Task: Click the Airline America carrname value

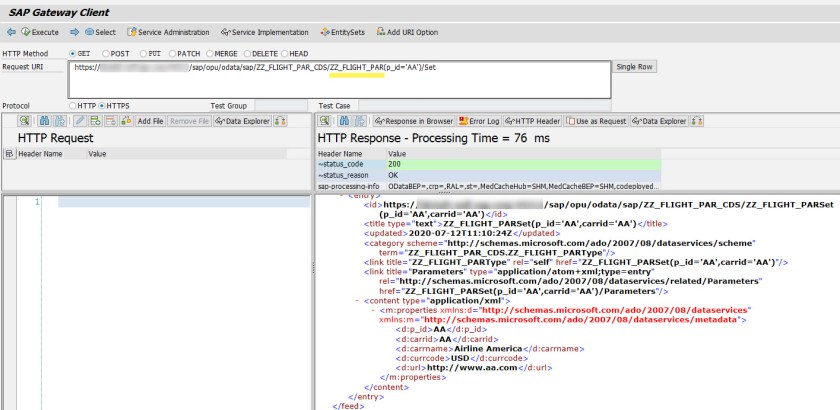Action: [x=489, y=348]
